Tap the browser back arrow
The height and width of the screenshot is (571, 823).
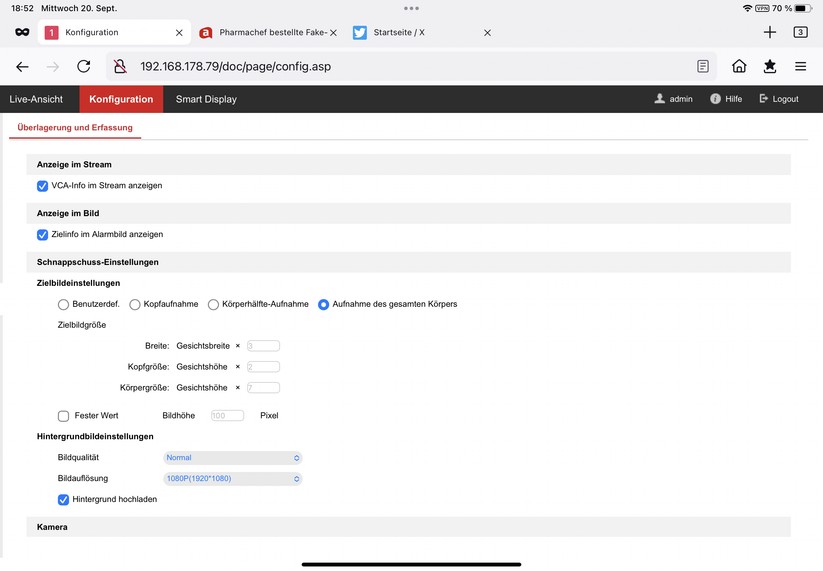(x=22, y=66)
